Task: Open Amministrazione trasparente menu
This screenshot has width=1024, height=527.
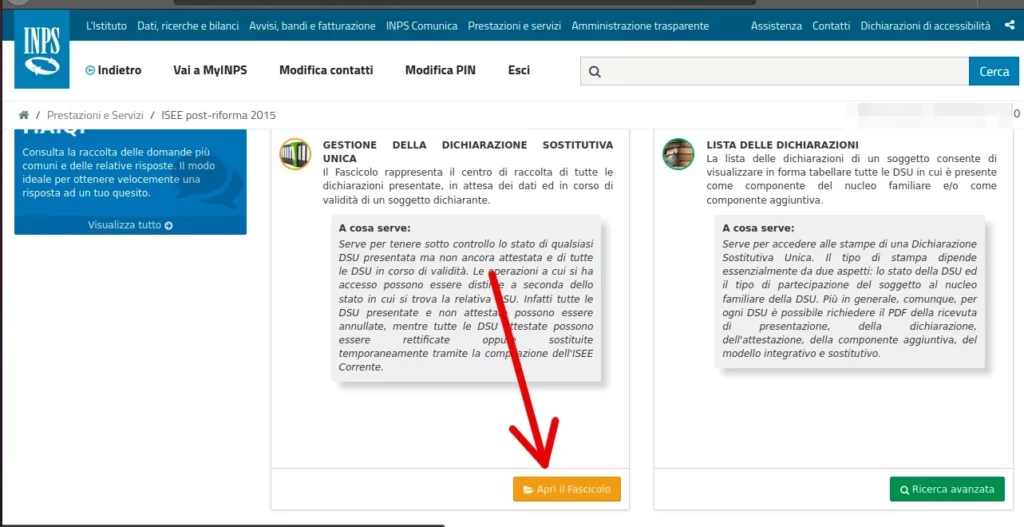Action: [x=640, y=26]
